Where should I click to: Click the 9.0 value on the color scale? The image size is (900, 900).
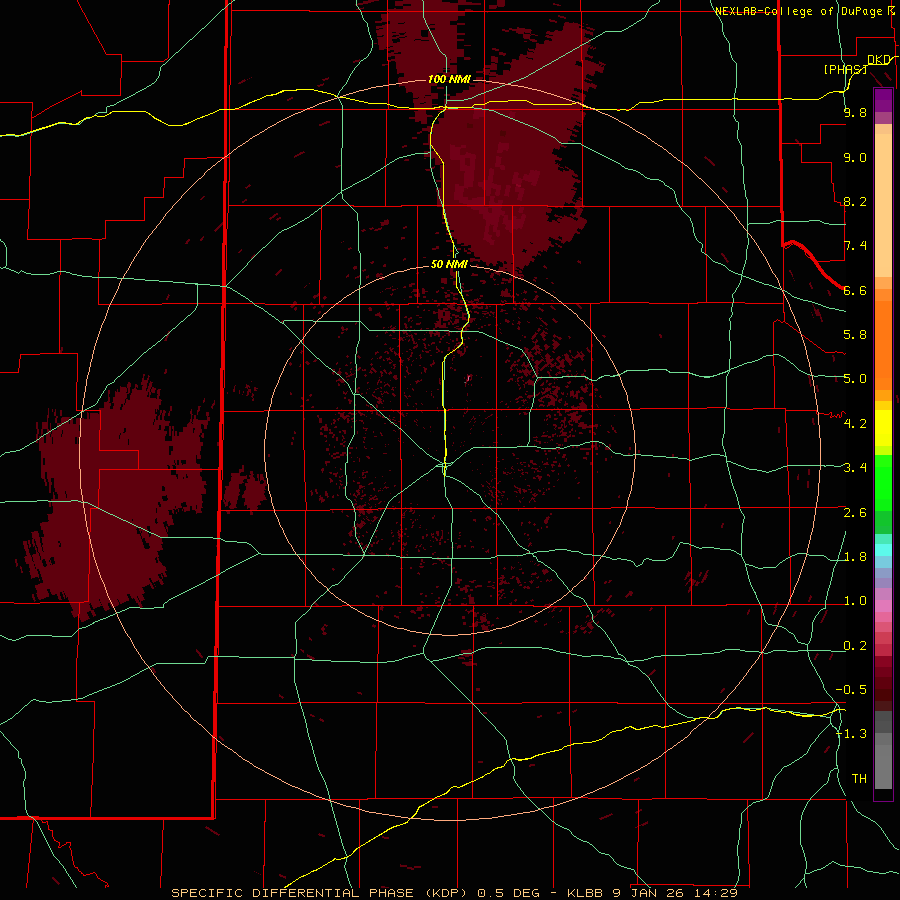click(x=855, y=157)
